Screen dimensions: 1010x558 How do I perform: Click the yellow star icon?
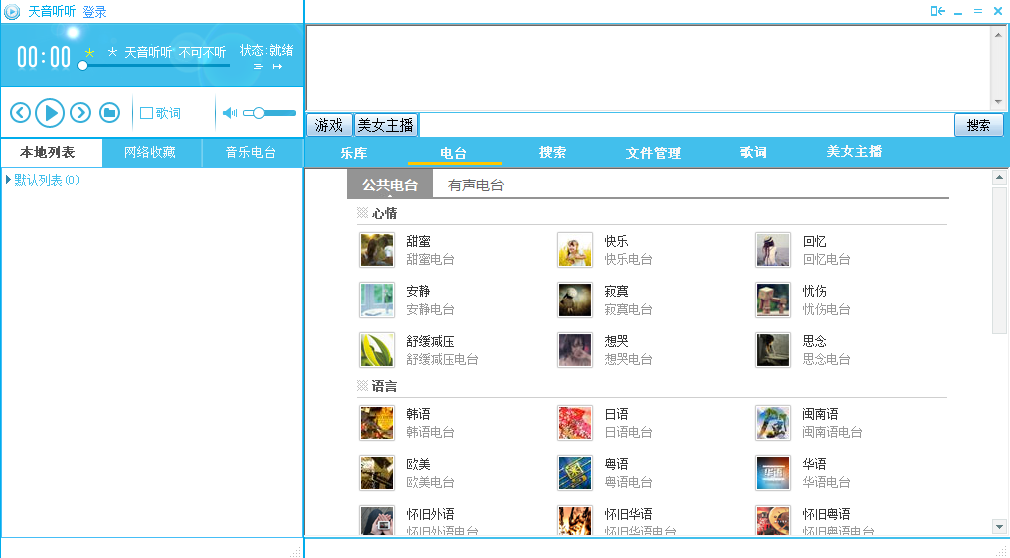pos(90,53)
